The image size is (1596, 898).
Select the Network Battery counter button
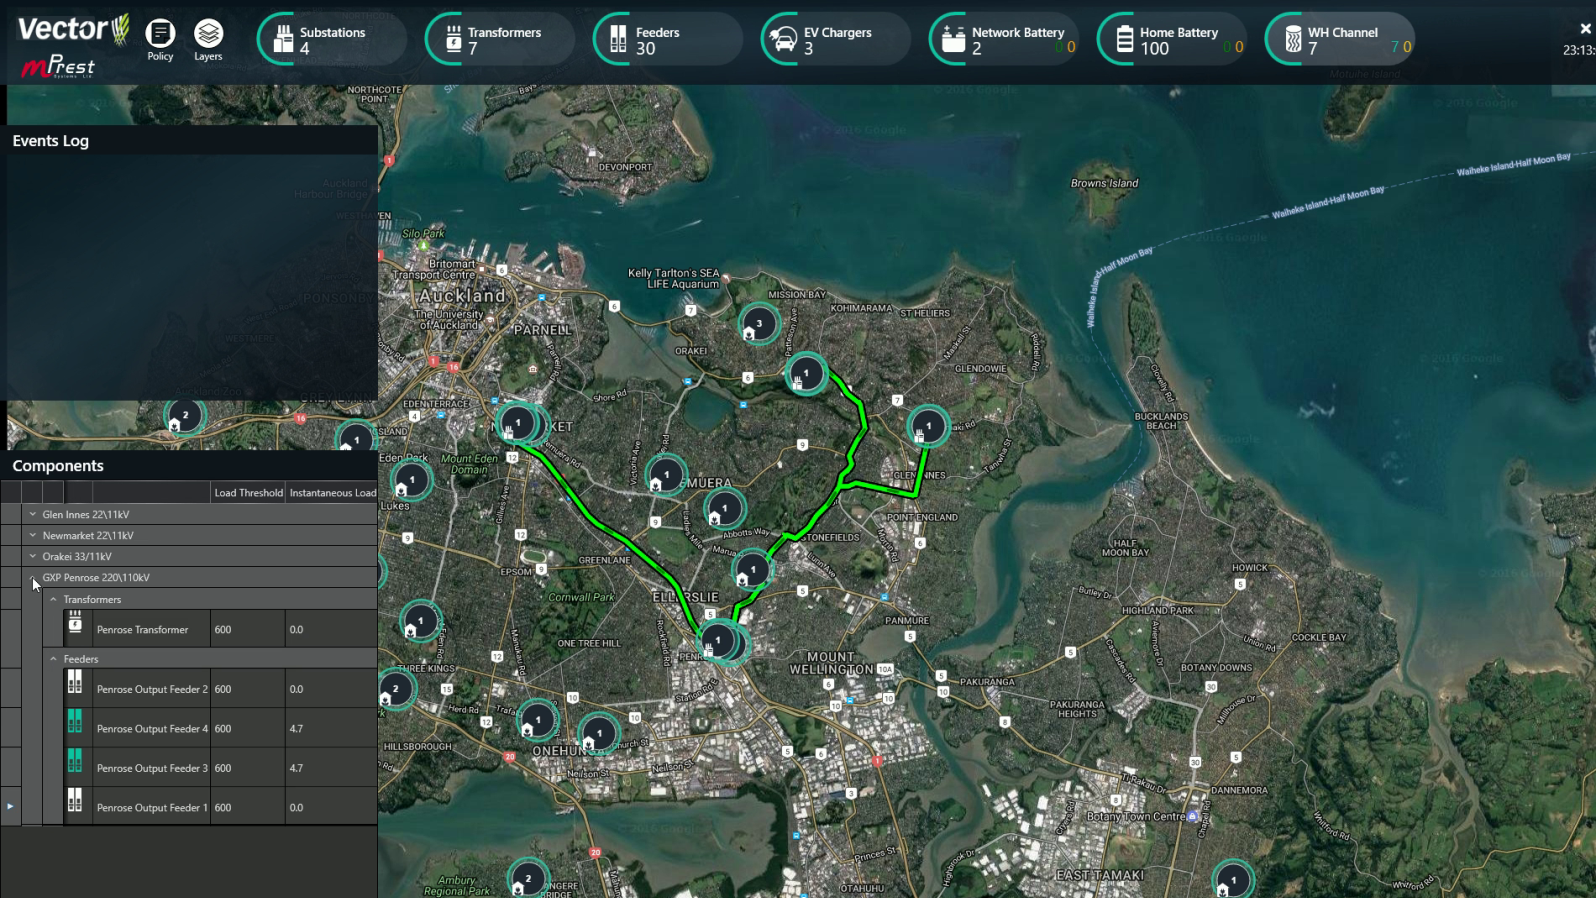tap(1003, 40)
